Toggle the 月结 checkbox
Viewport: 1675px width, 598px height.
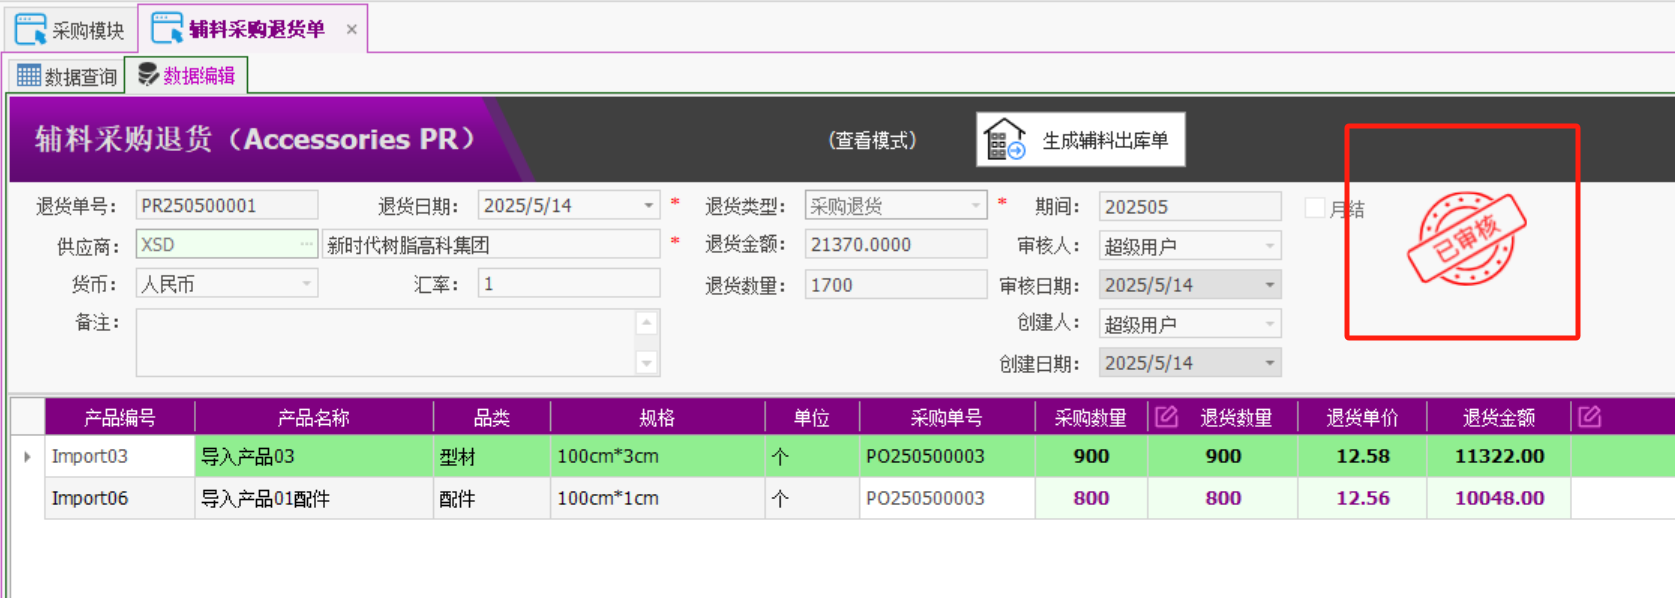[x=1315, y=208]
